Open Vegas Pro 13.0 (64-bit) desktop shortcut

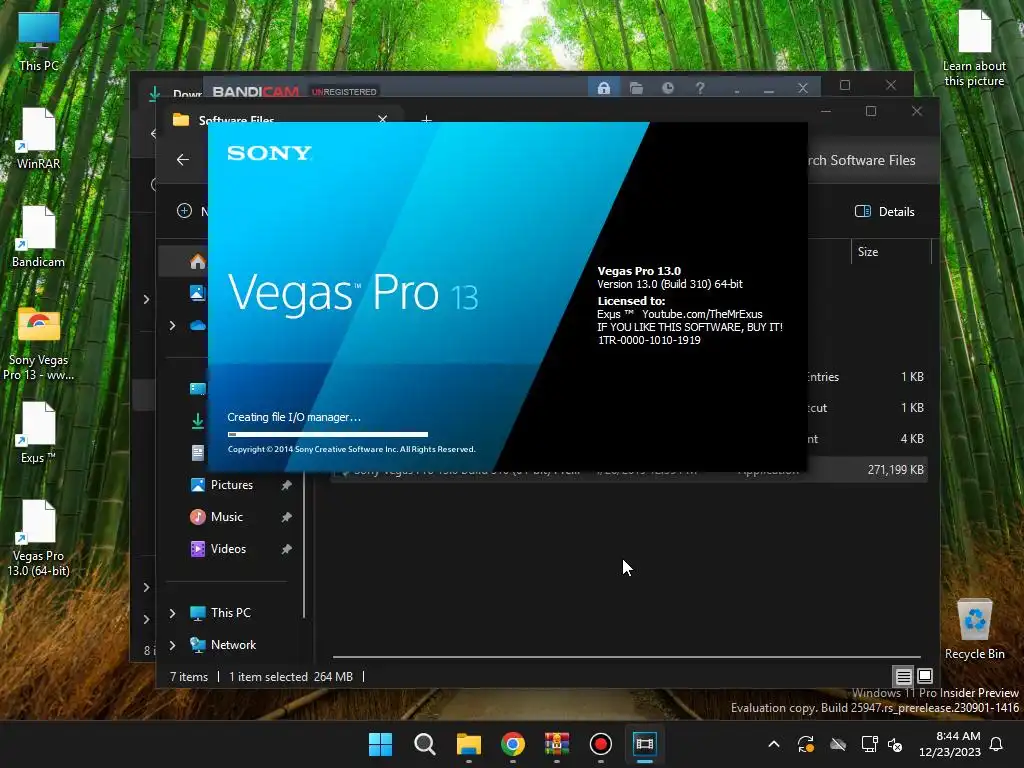pyautogui.click(x=39, y=538)
